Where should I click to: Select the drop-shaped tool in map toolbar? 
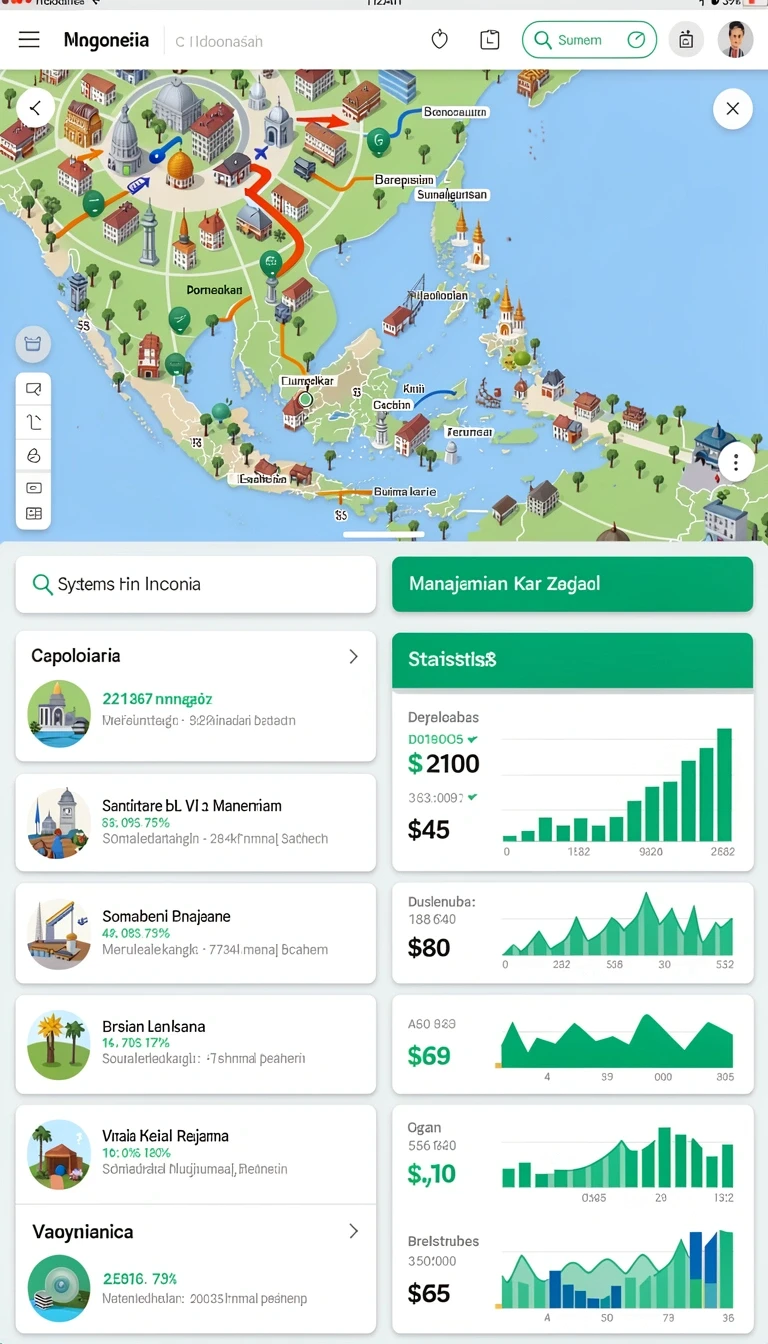coord(34,456)
